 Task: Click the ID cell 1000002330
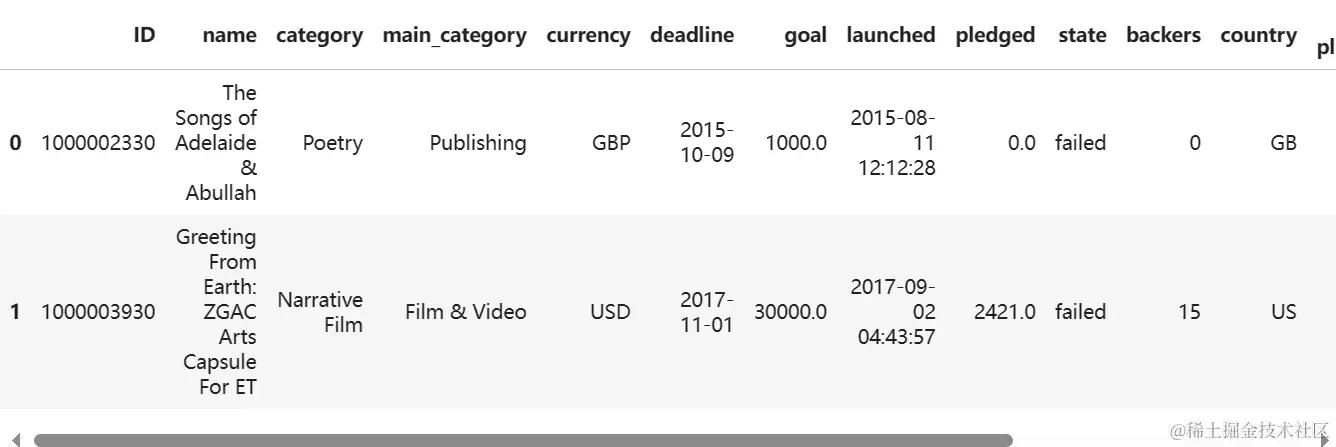[x=98, y=143]
